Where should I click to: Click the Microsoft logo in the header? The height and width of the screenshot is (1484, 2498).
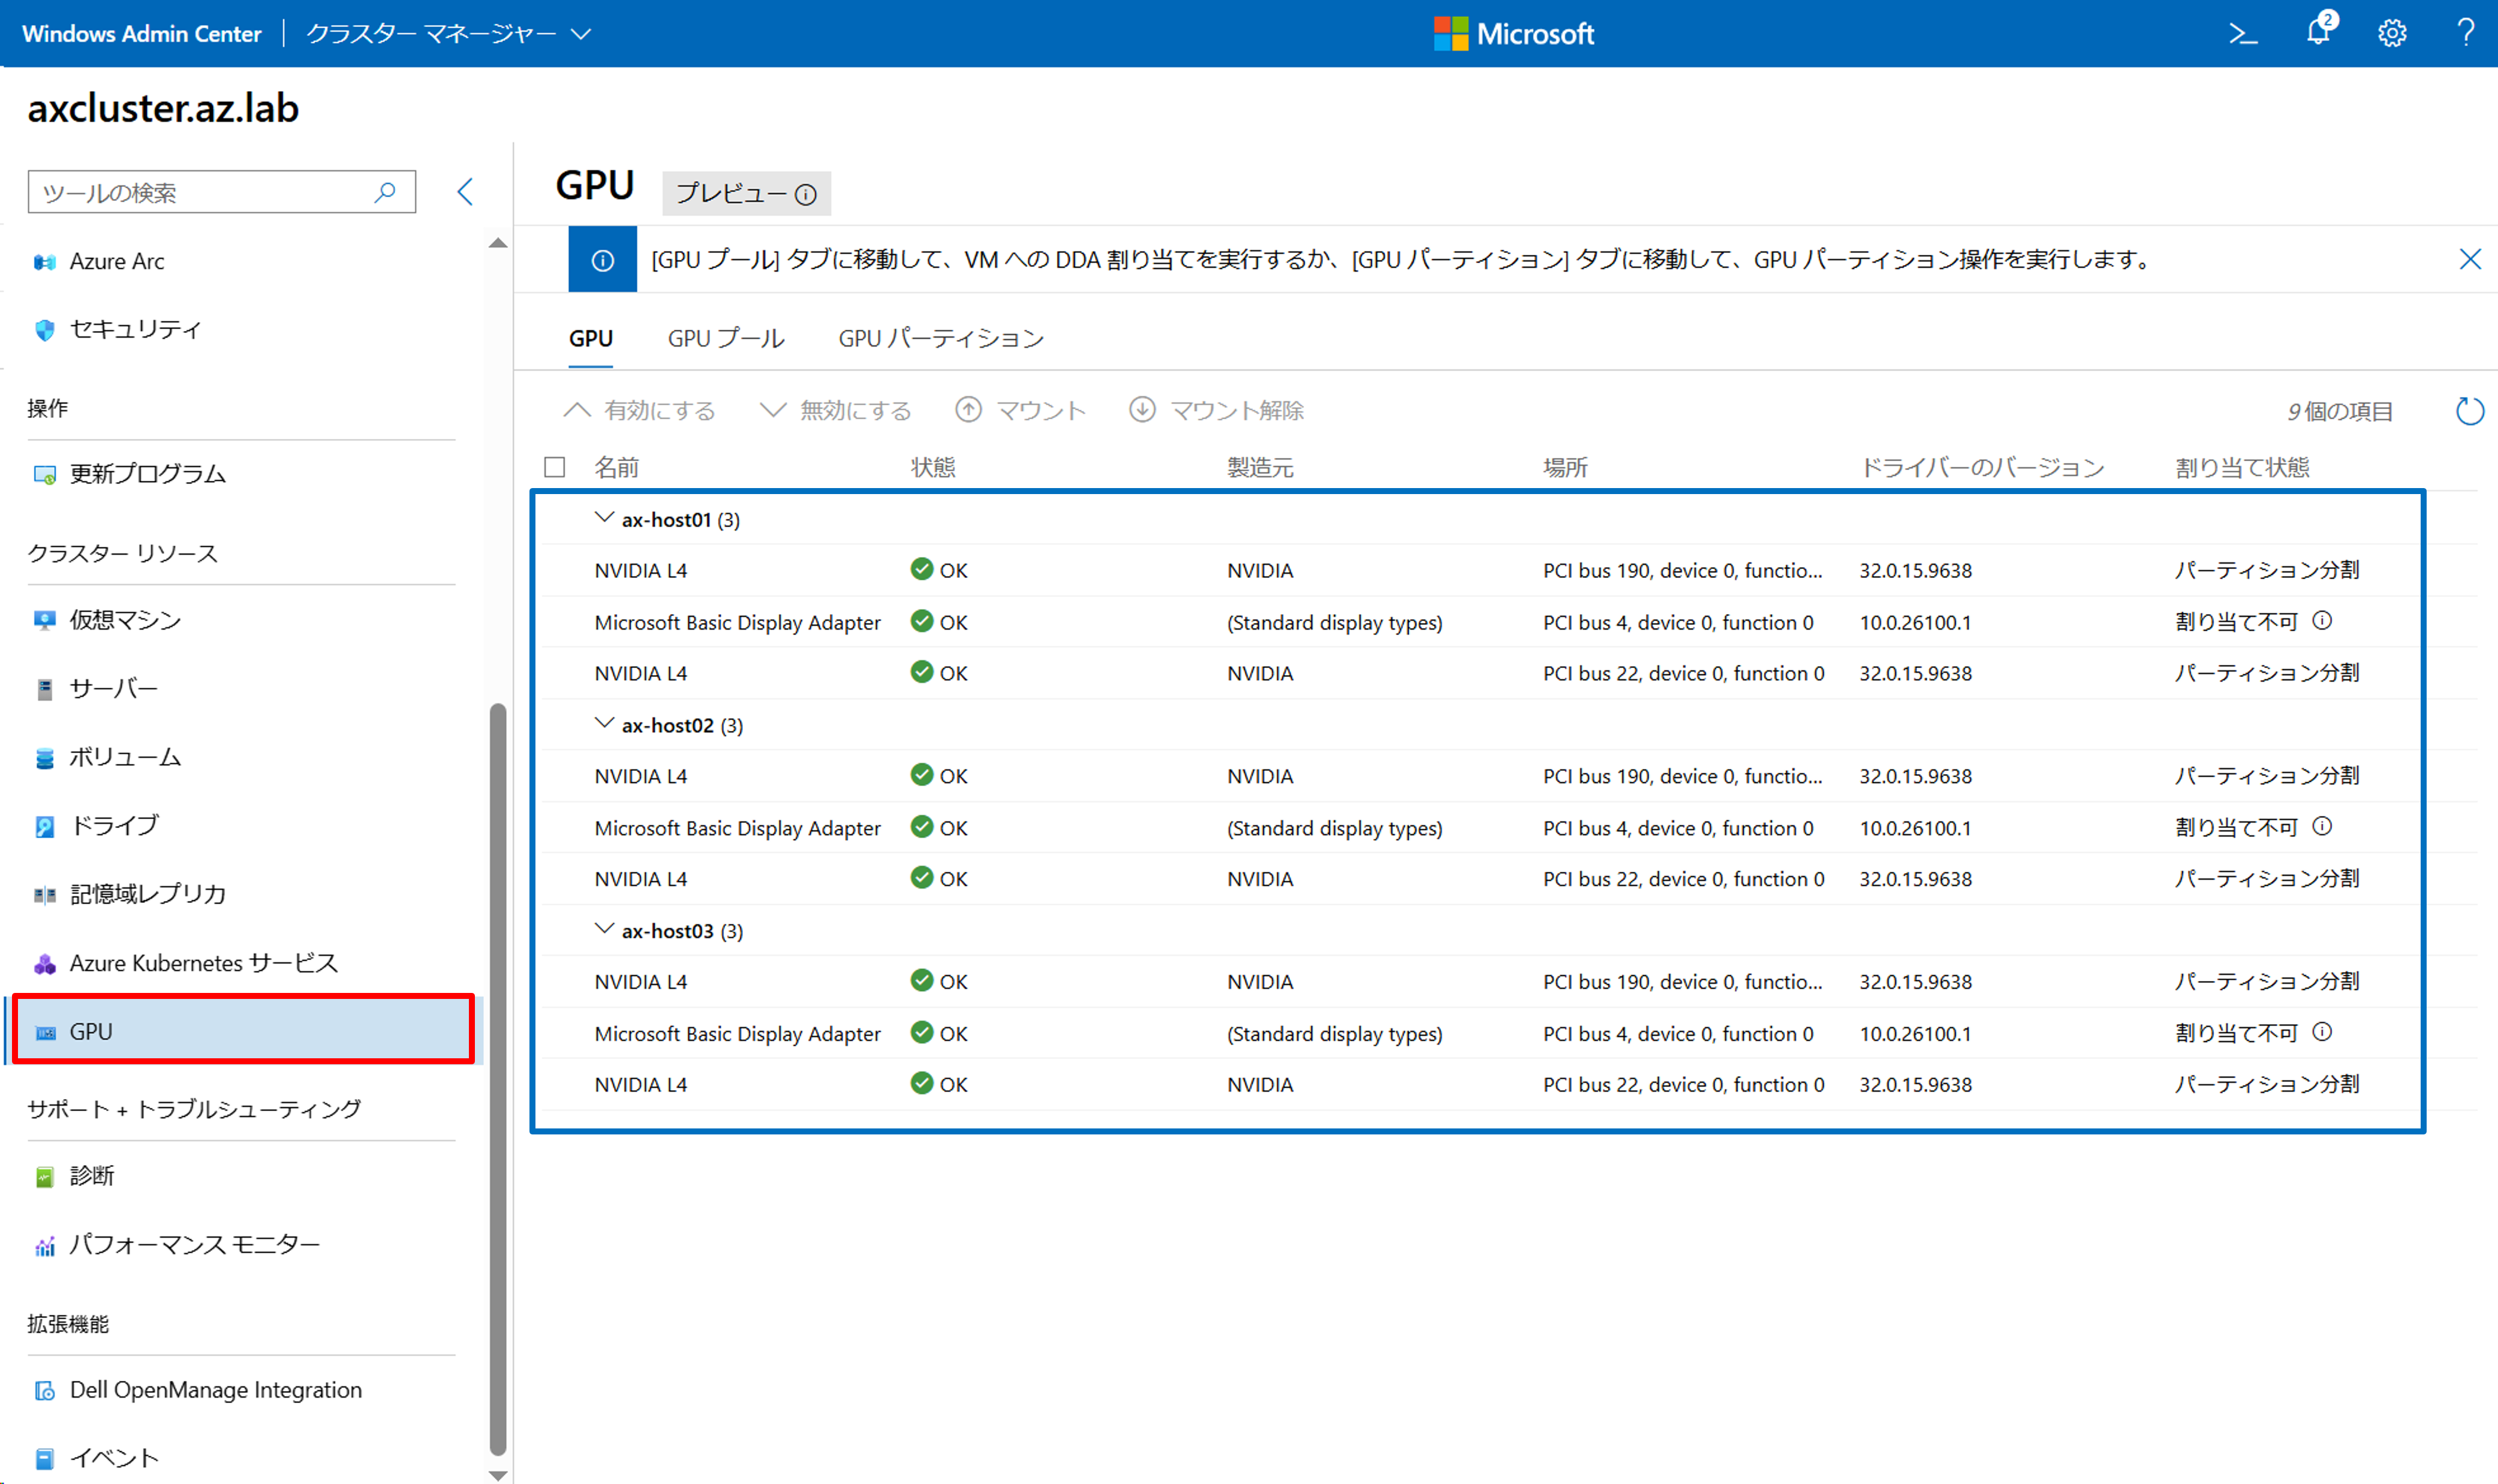(x=1514, y=34)
